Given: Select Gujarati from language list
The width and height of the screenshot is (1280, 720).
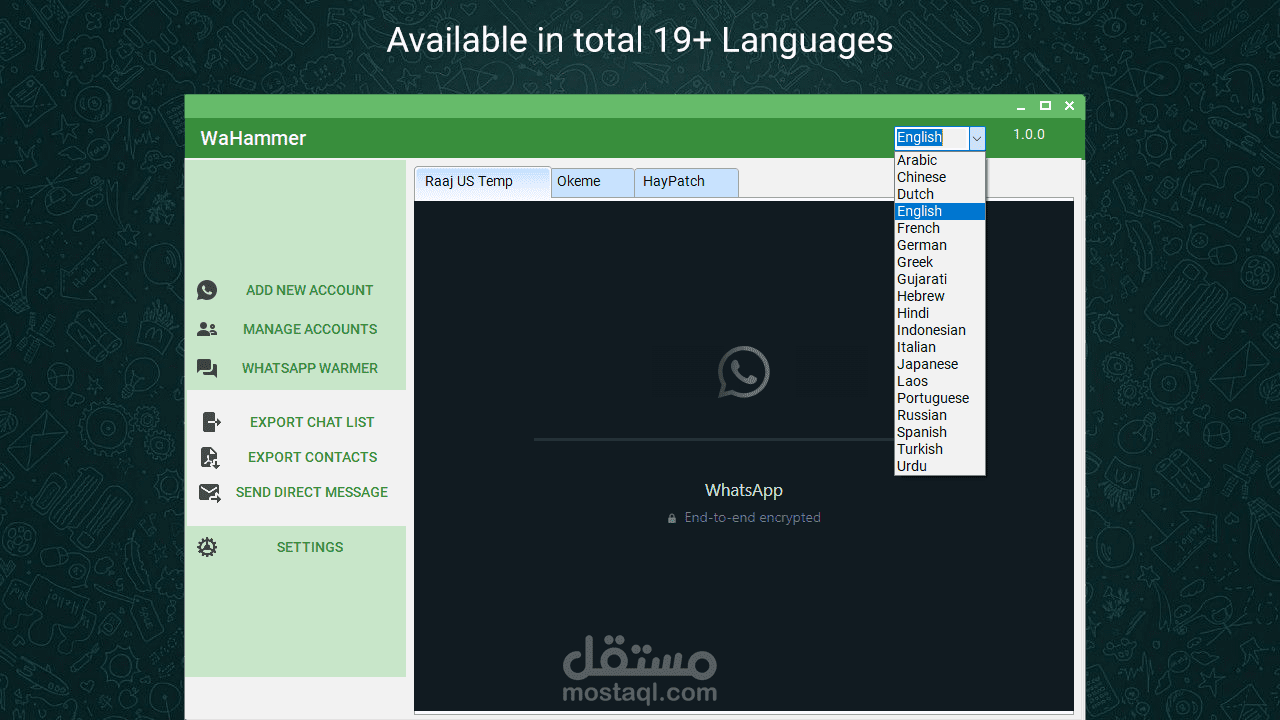Looking at the screenshot, I should [940, 279].
